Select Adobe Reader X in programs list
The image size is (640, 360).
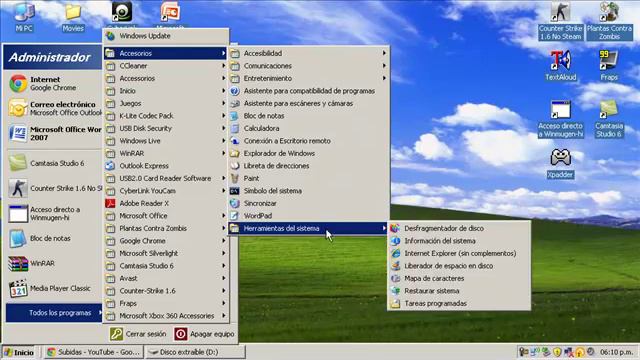tap(165, 203)
